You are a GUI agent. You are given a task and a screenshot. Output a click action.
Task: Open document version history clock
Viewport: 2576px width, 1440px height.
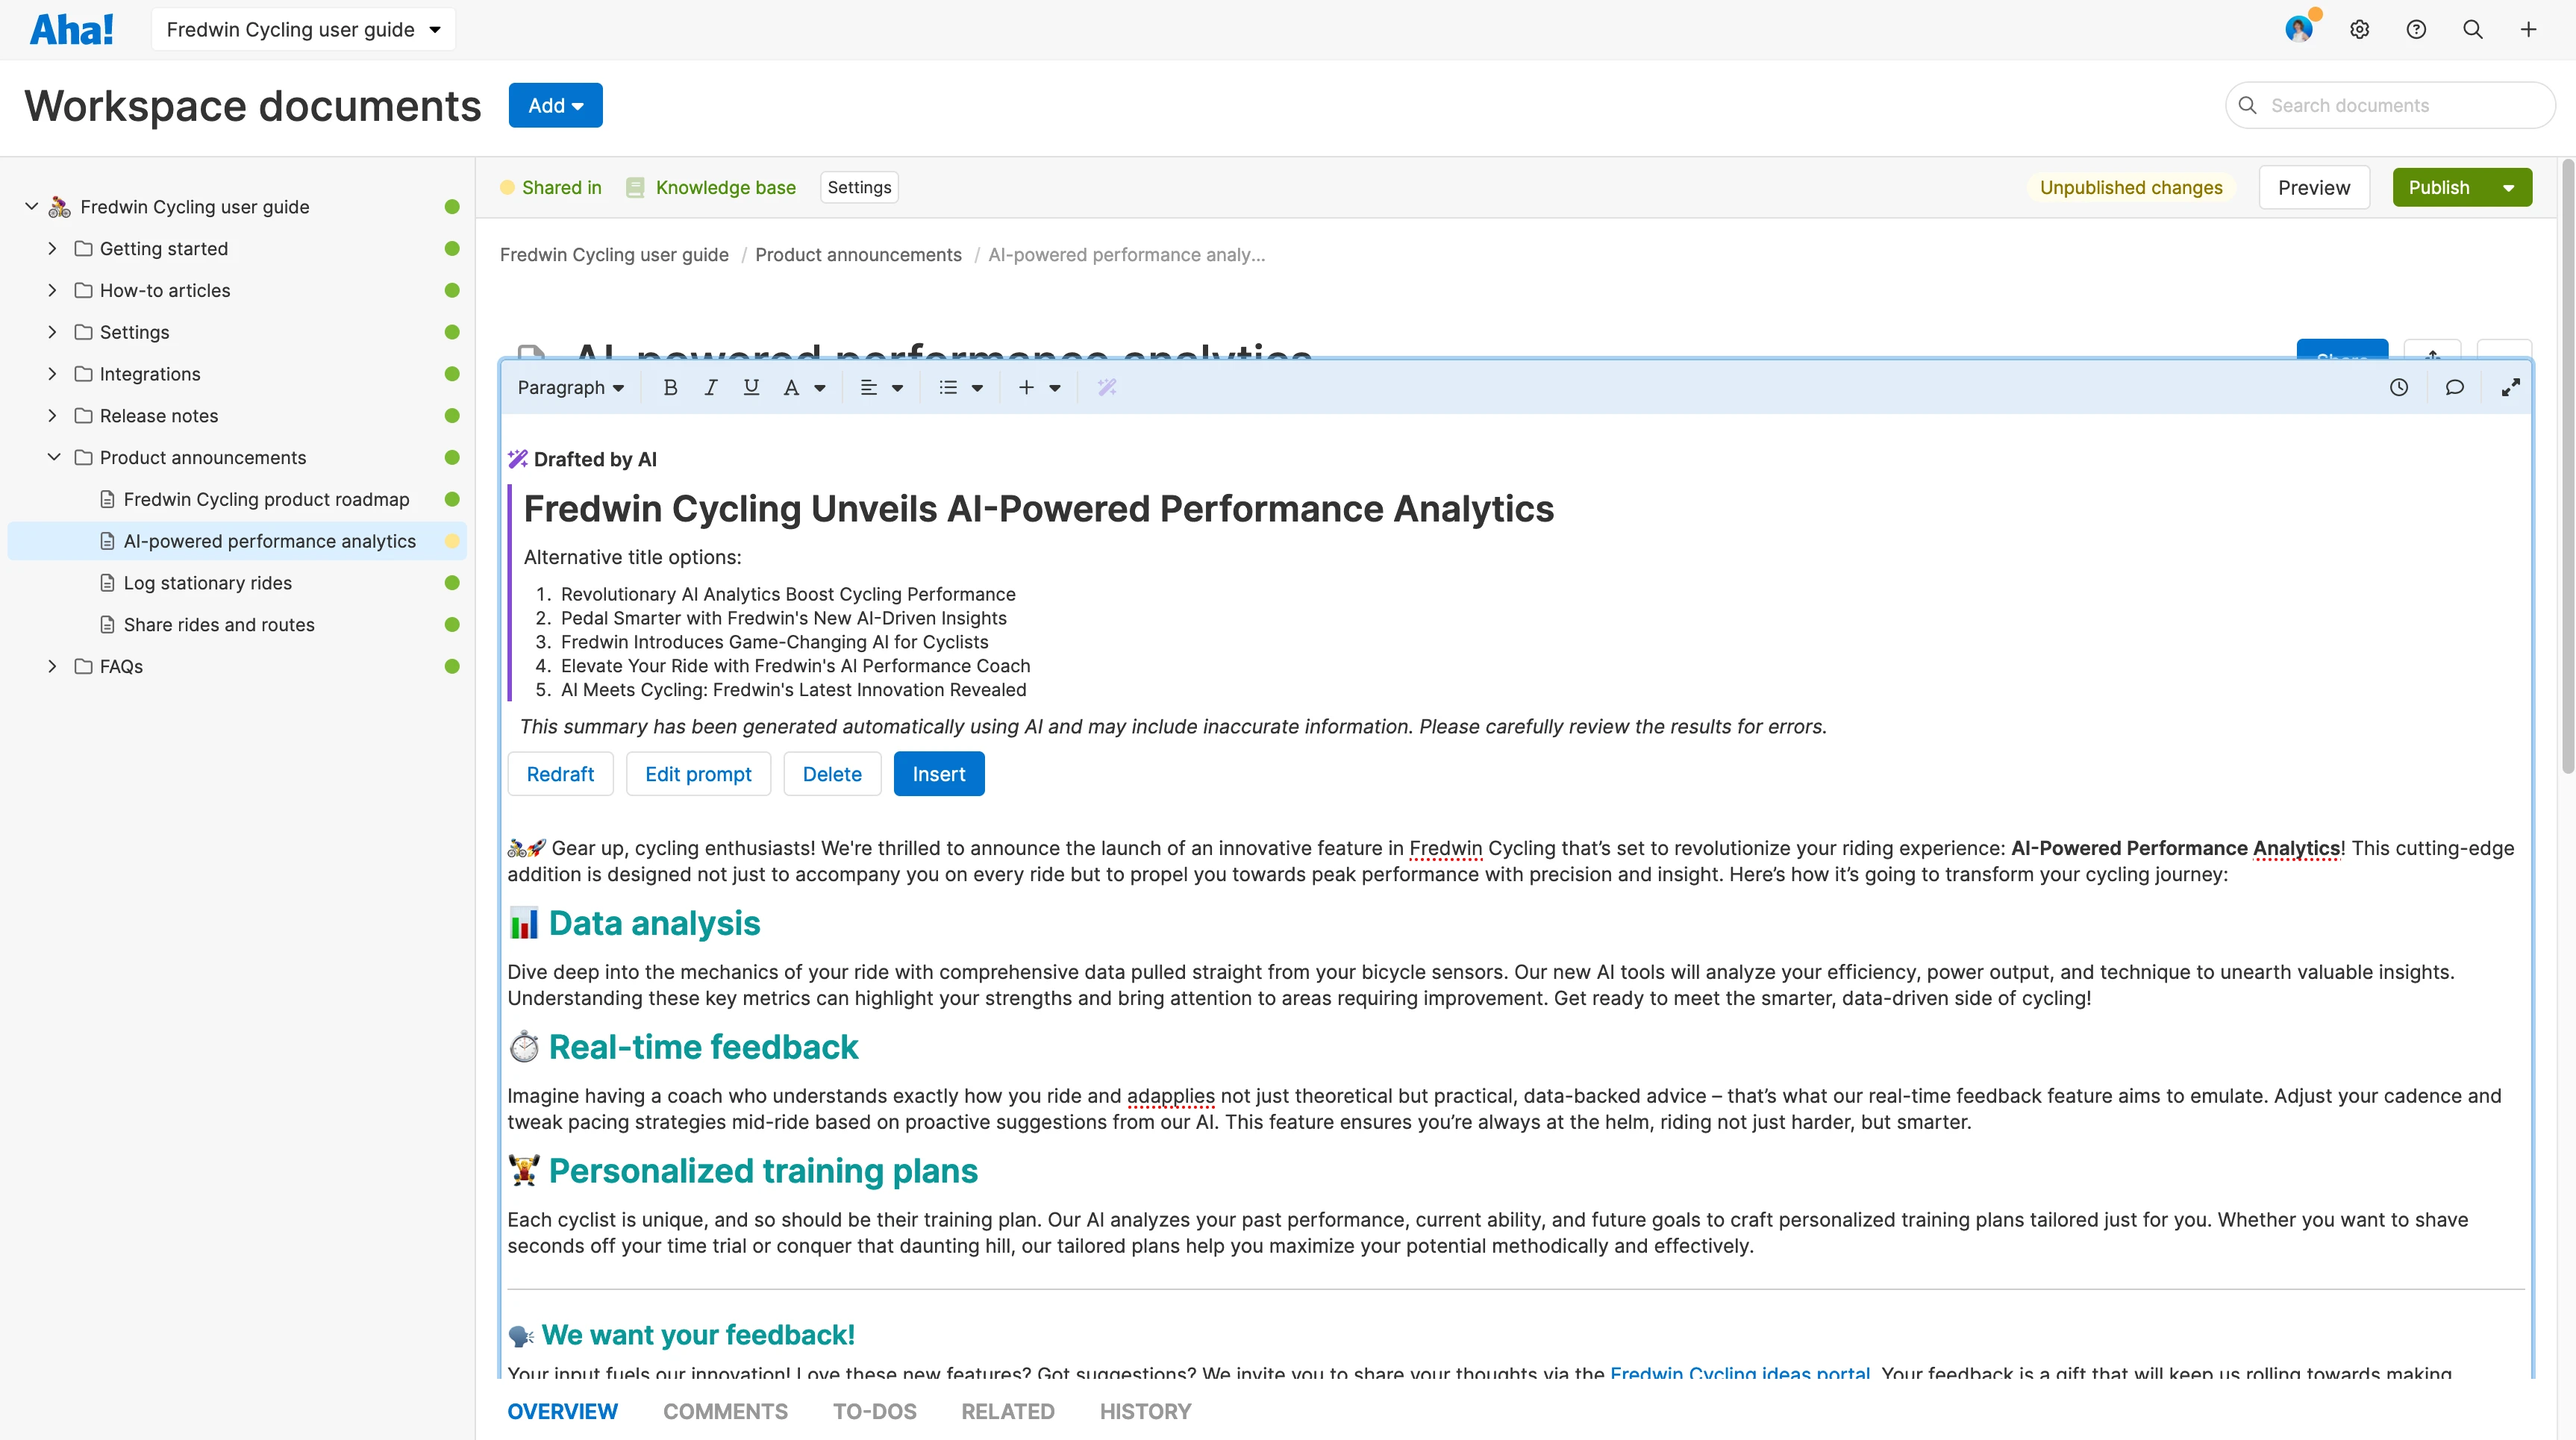point(2398,387)
